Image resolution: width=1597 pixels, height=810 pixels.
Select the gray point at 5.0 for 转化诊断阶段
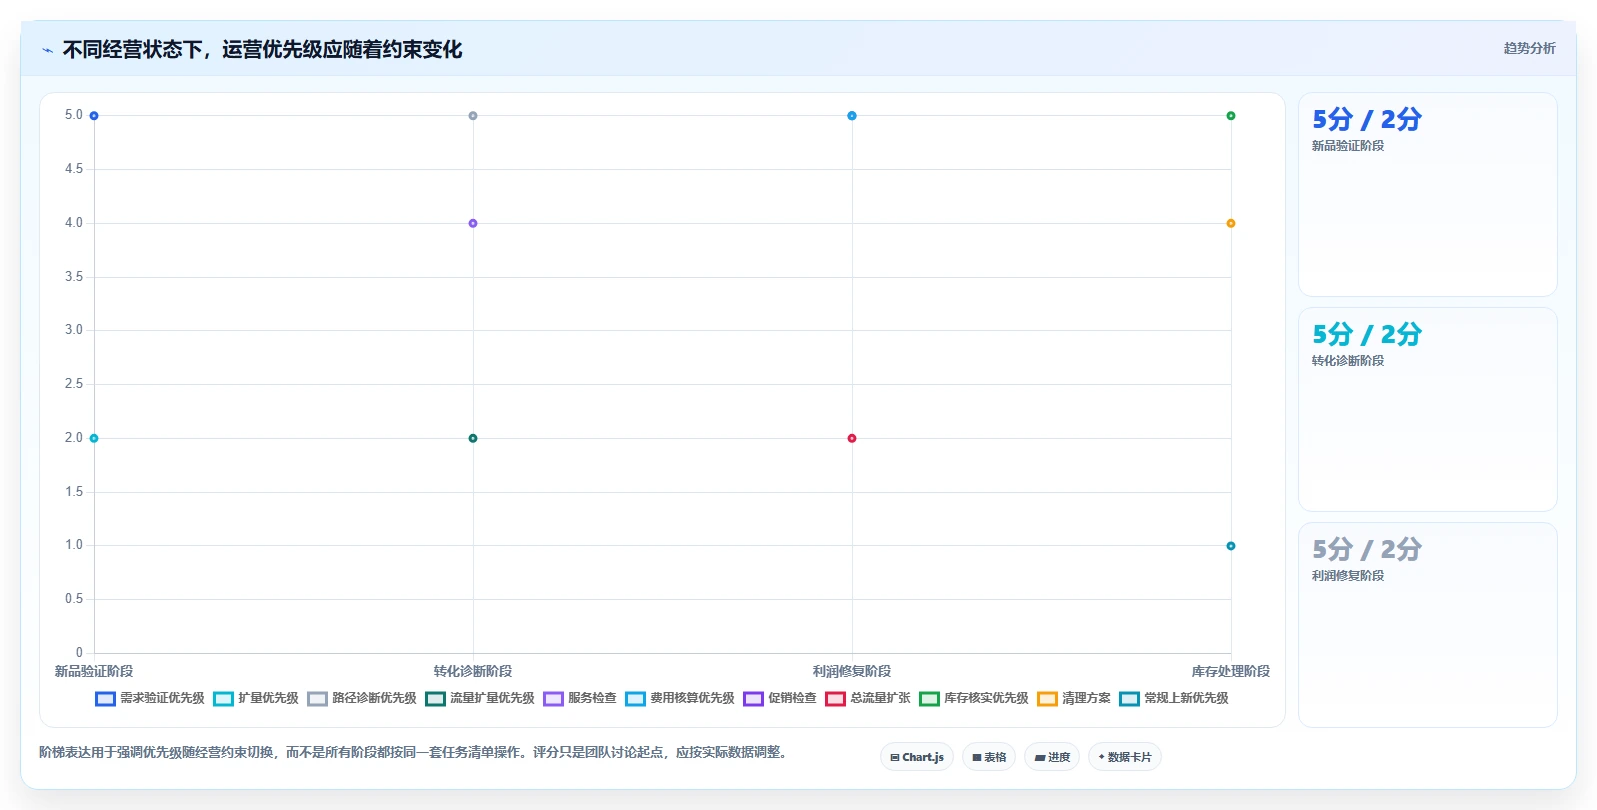coord(473,116)
